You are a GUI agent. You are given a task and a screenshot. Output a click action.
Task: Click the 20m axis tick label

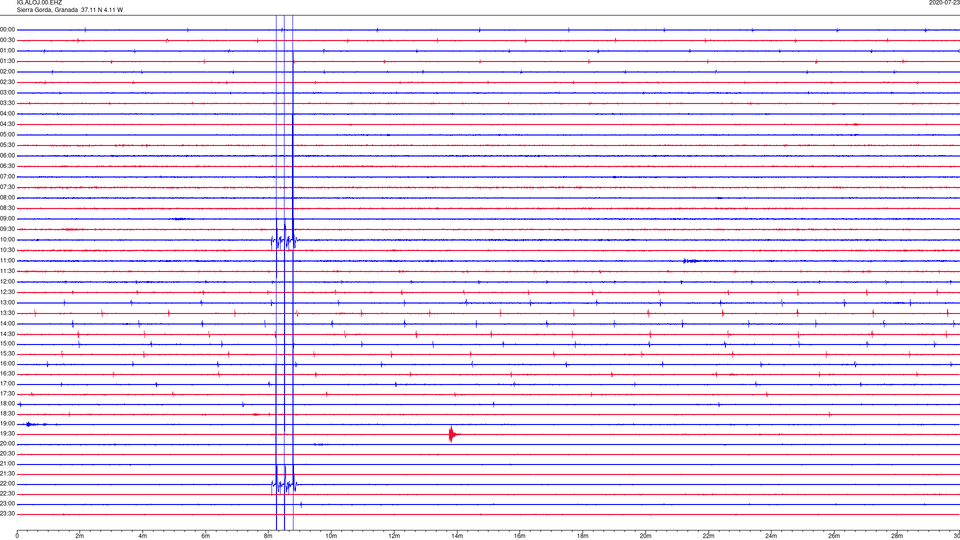pyautogui.click(x=645, y=536)
